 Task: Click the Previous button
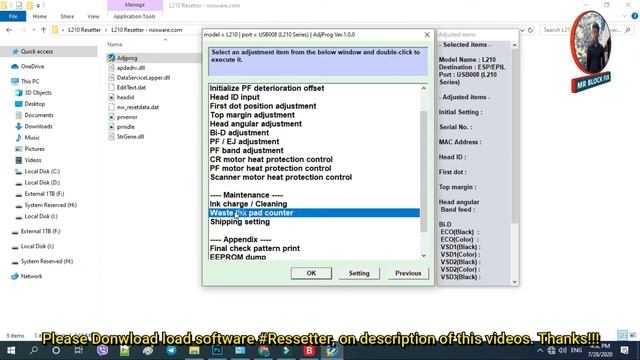click(x=408, y=273)
